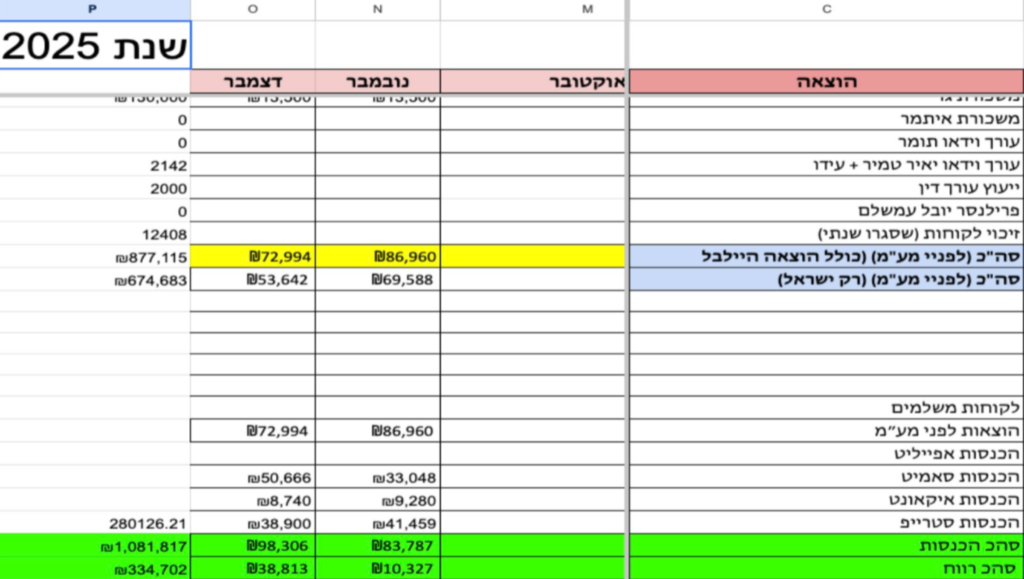Select the ₪38,813 December profit cell
This screenshot has width=1024, height=579.
(252, 568)
